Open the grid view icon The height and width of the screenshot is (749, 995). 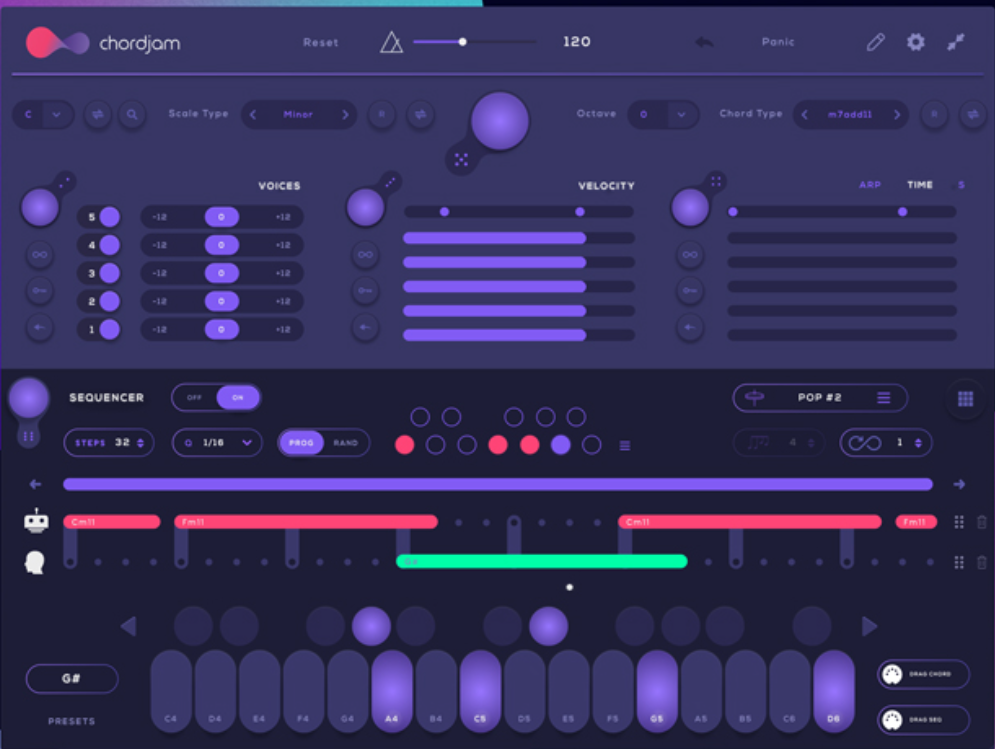(965, 399)
